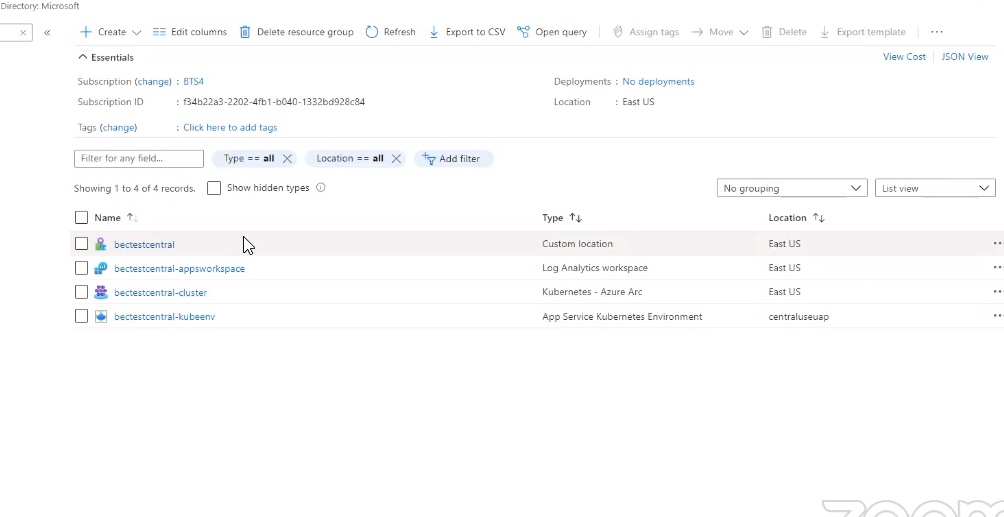Open the Type == all filter pill

[x=248, y=158]
